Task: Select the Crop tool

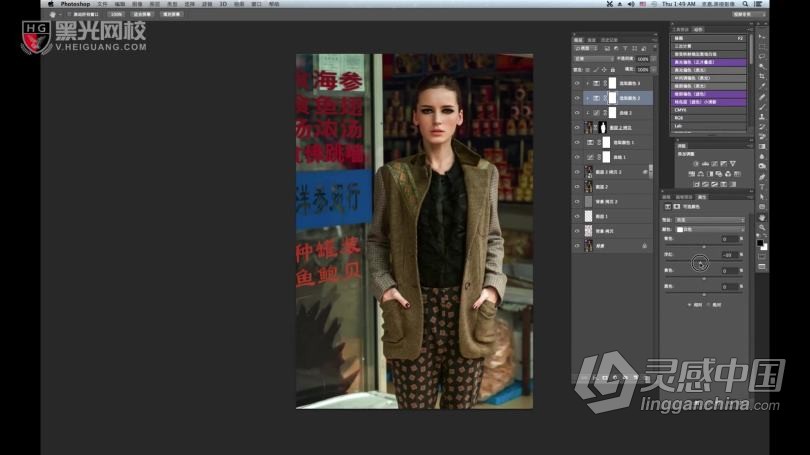Action: tap(762, 76)
